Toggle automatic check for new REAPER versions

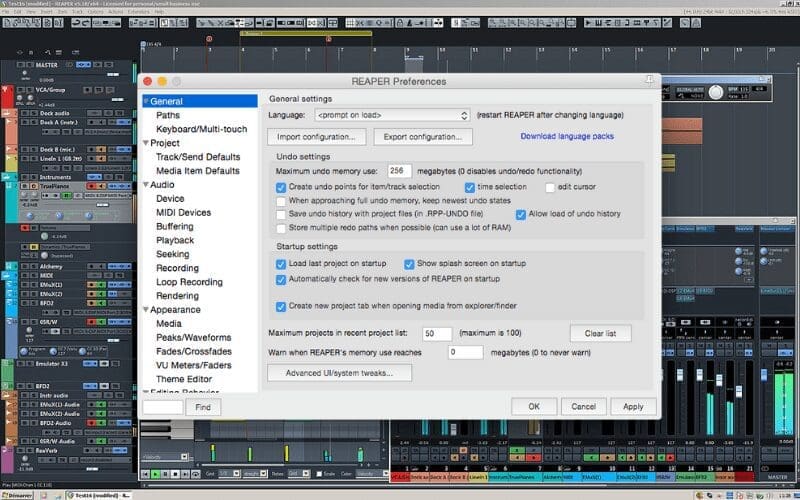[281, 280]
